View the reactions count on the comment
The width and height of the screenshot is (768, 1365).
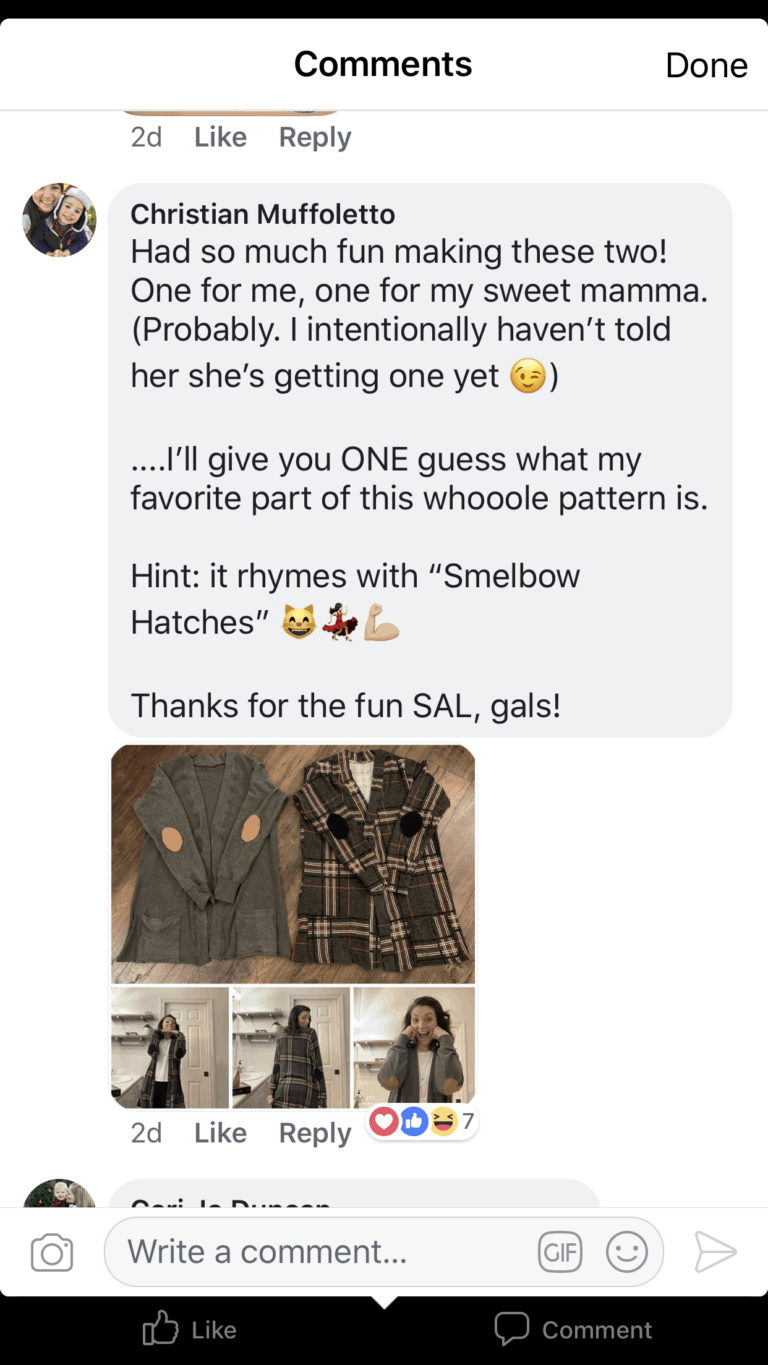click(x=424, y=1122)
